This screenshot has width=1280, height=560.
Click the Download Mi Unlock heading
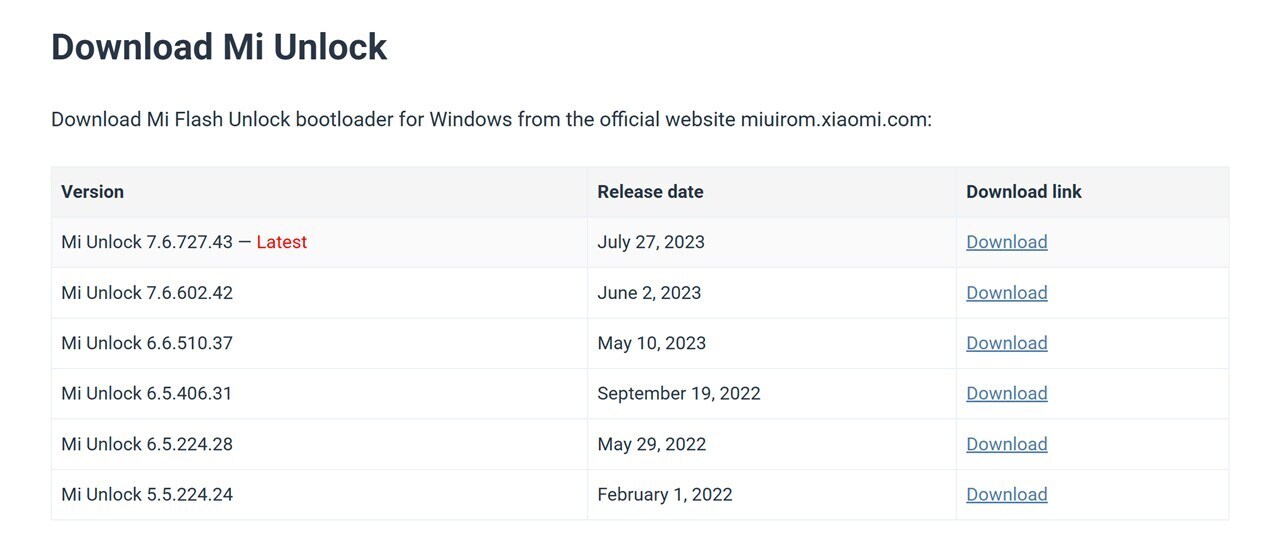click(x=219, y=47)
